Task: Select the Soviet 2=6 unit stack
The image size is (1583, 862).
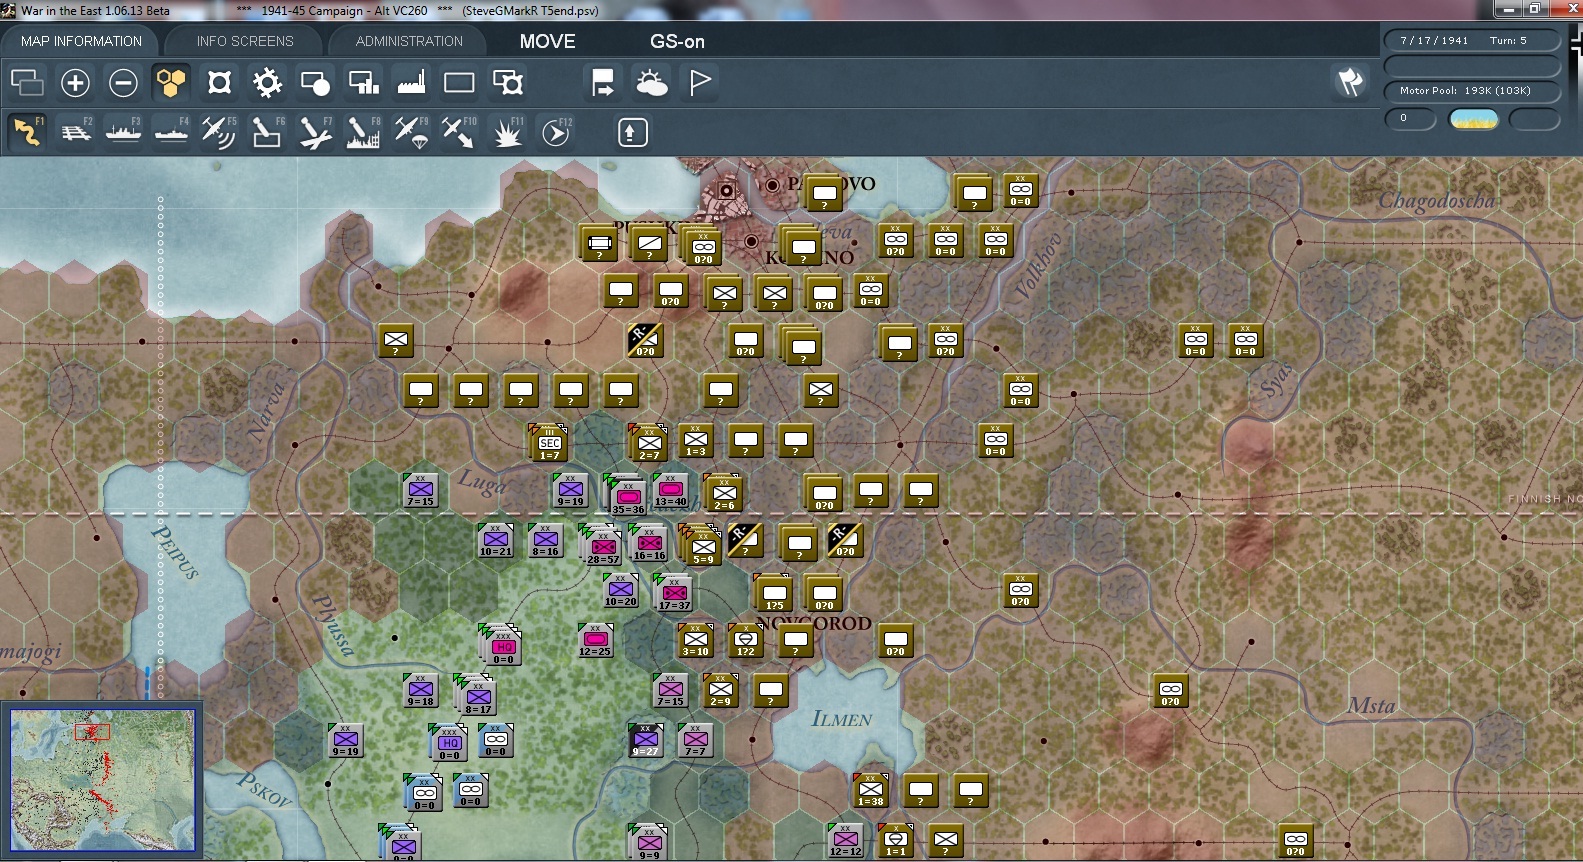Action: [x=723, y=493]
